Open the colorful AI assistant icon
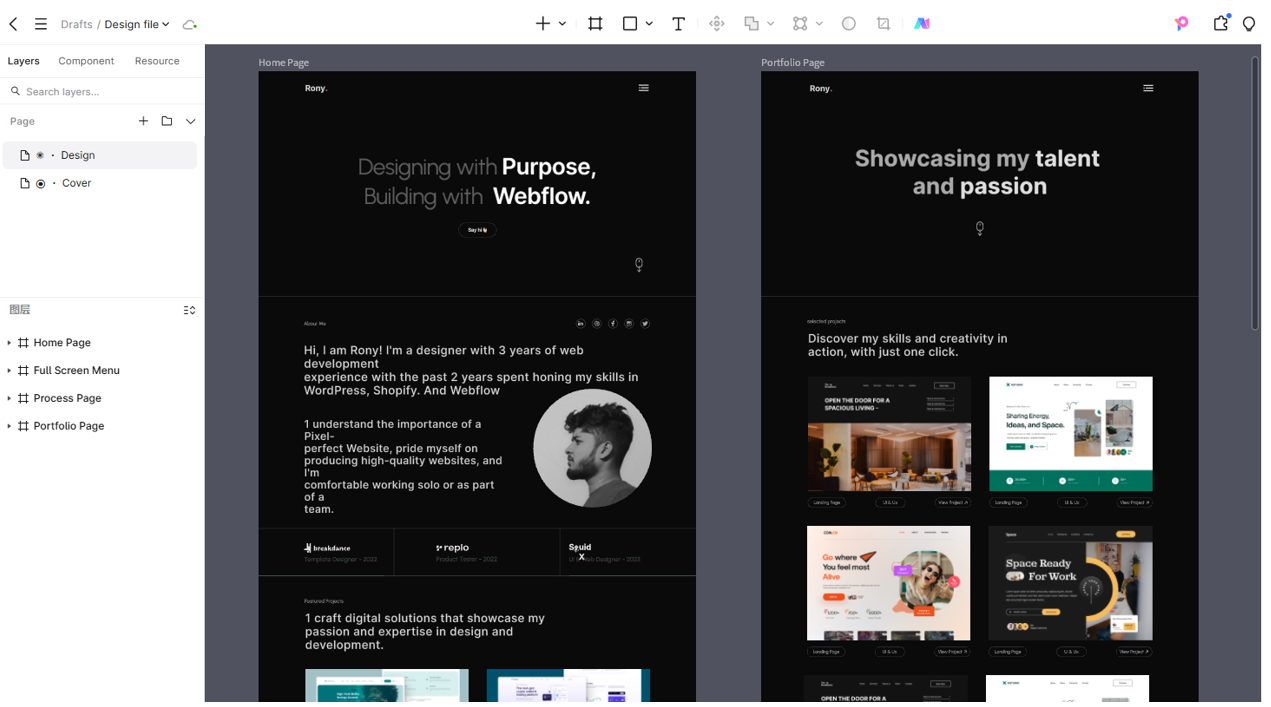 [x=922, y=23]
